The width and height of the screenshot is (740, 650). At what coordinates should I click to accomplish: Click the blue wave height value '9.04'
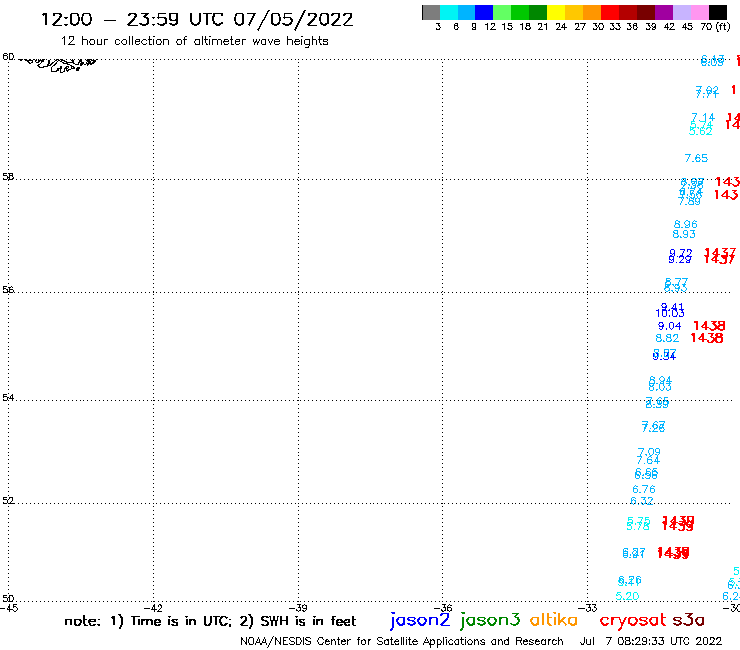point(669,326)
